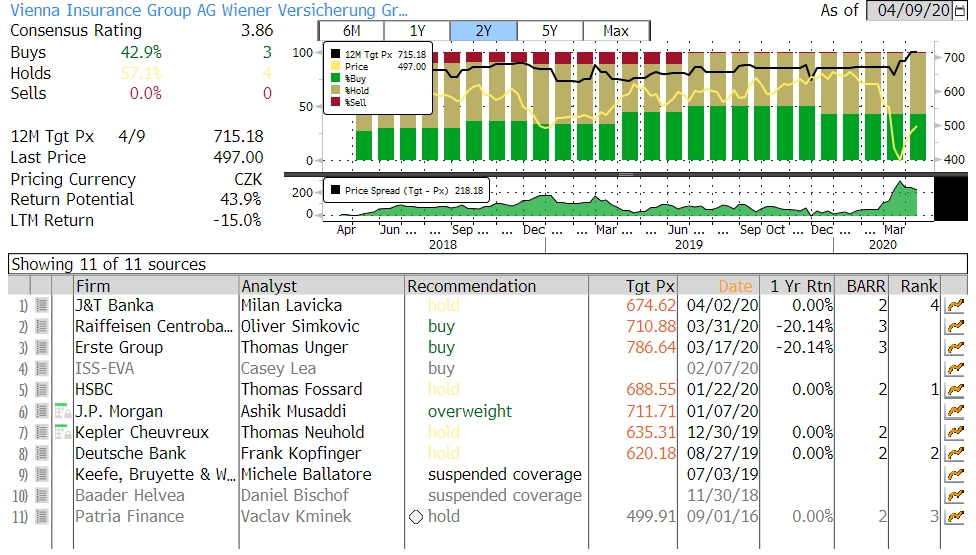Open chart icon for Kepler Cheuvreux row
Image resolution: width=976 pixels, height=555 pixels.
point(954,432)
